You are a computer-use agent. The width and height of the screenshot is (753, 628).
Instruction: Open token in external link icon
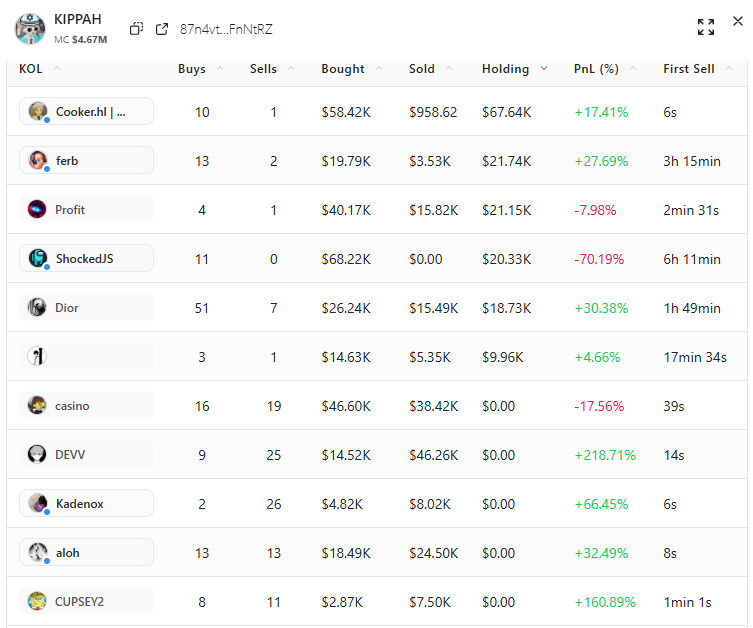pos(162,29)
